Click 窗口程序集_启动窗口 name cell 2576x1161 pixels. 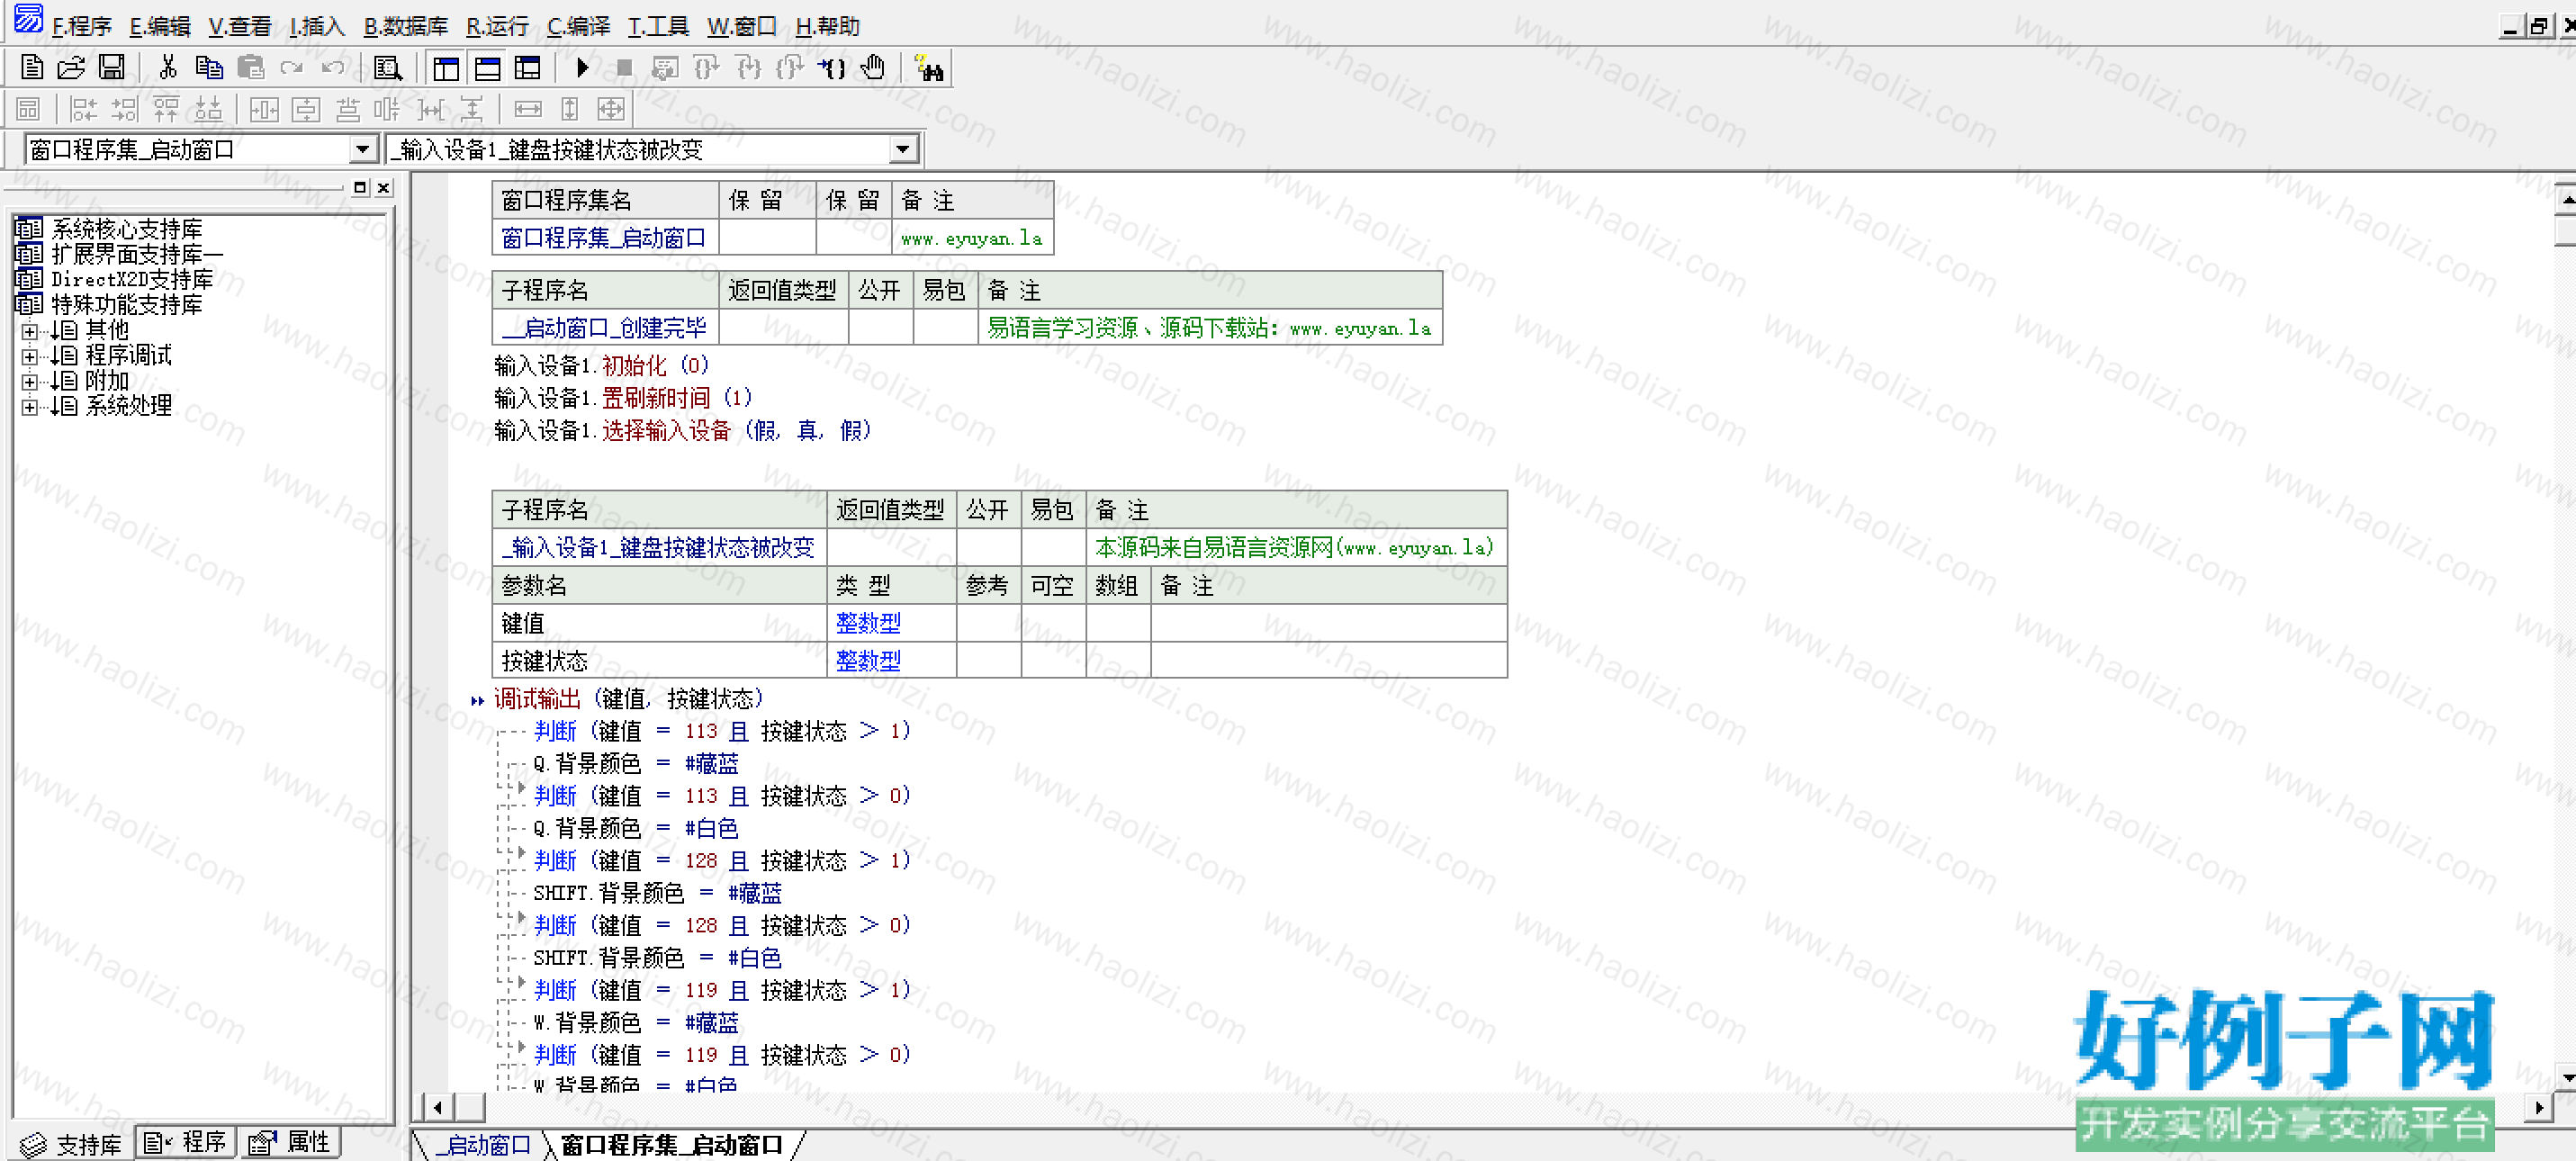pyautogui.click(x=603, y=238)
